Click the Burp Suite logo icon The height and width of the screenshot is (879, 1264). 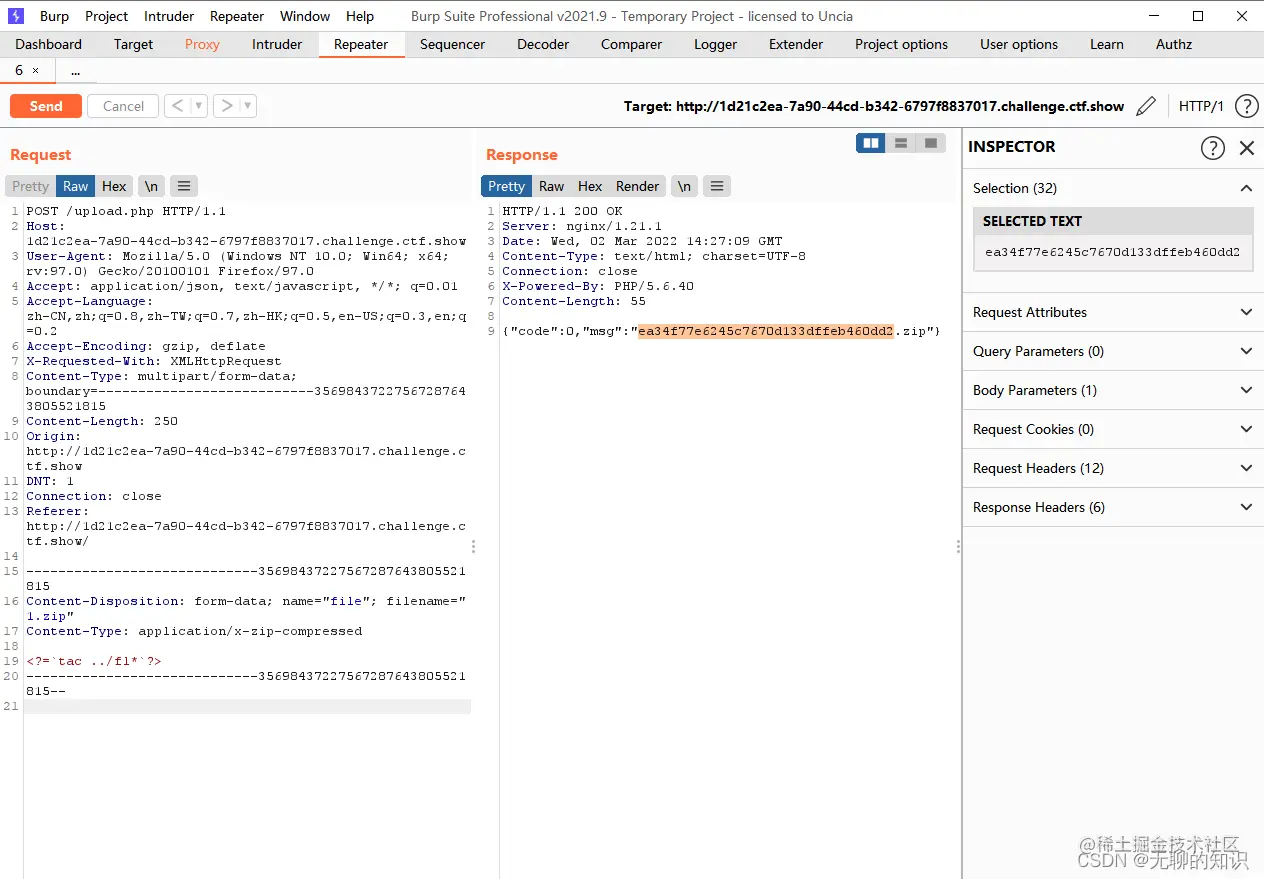pyautogui.click(x=16, y=16)
